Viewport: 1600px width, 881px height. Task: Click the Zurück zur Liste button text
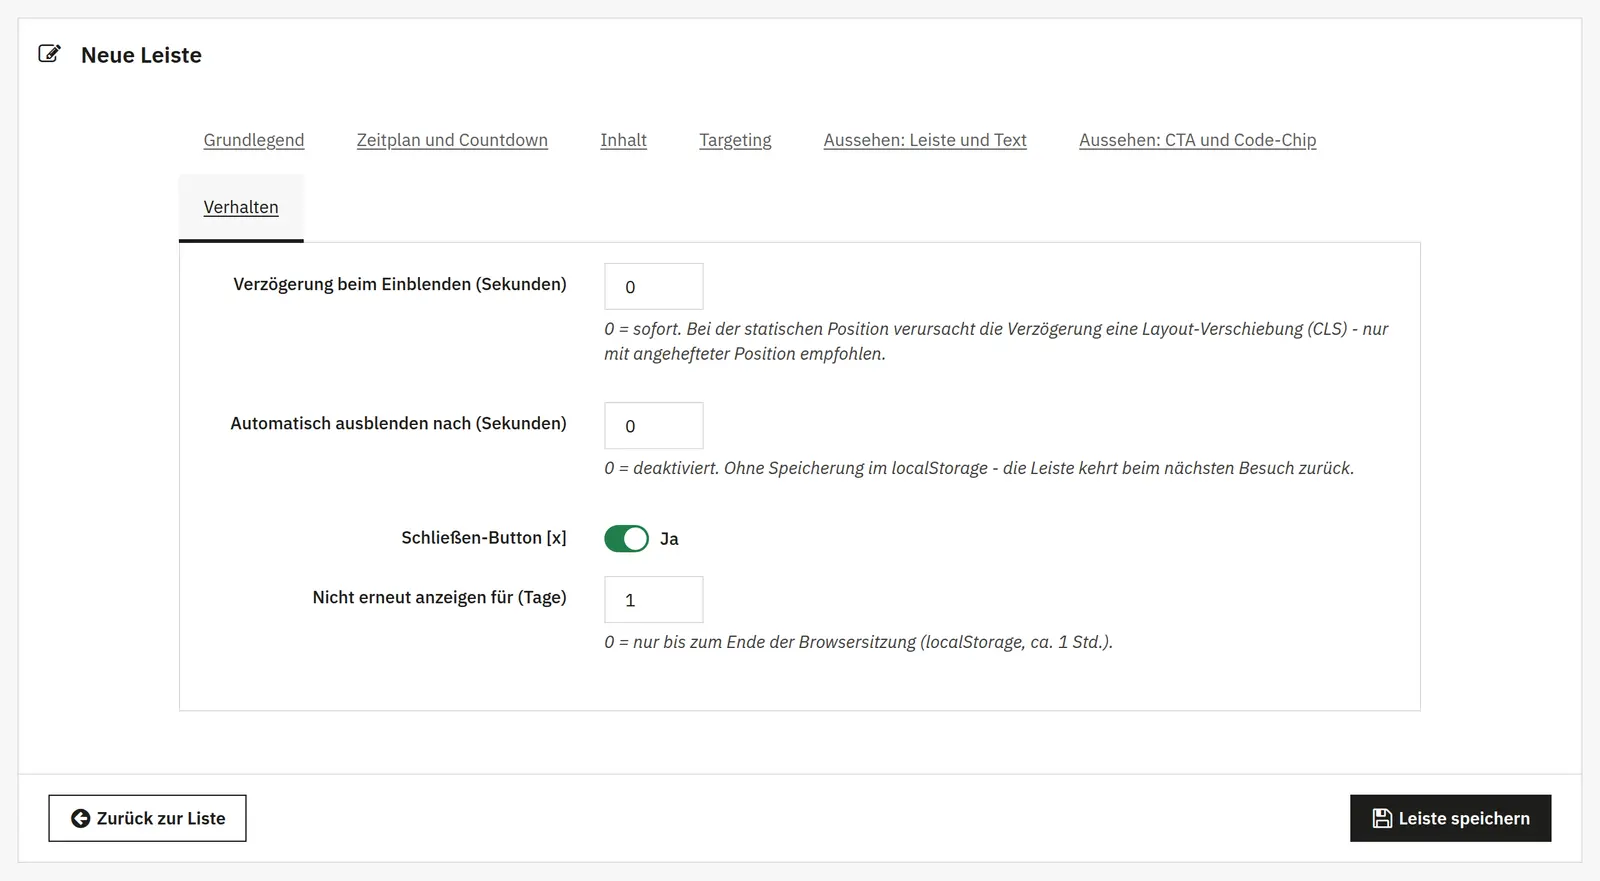click(161, 818)
